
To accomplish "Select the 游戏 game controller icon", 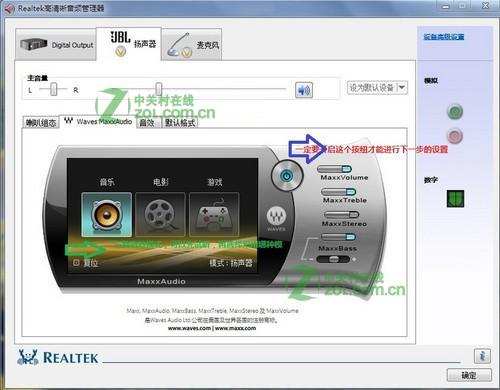I will [x=214, y=214].
